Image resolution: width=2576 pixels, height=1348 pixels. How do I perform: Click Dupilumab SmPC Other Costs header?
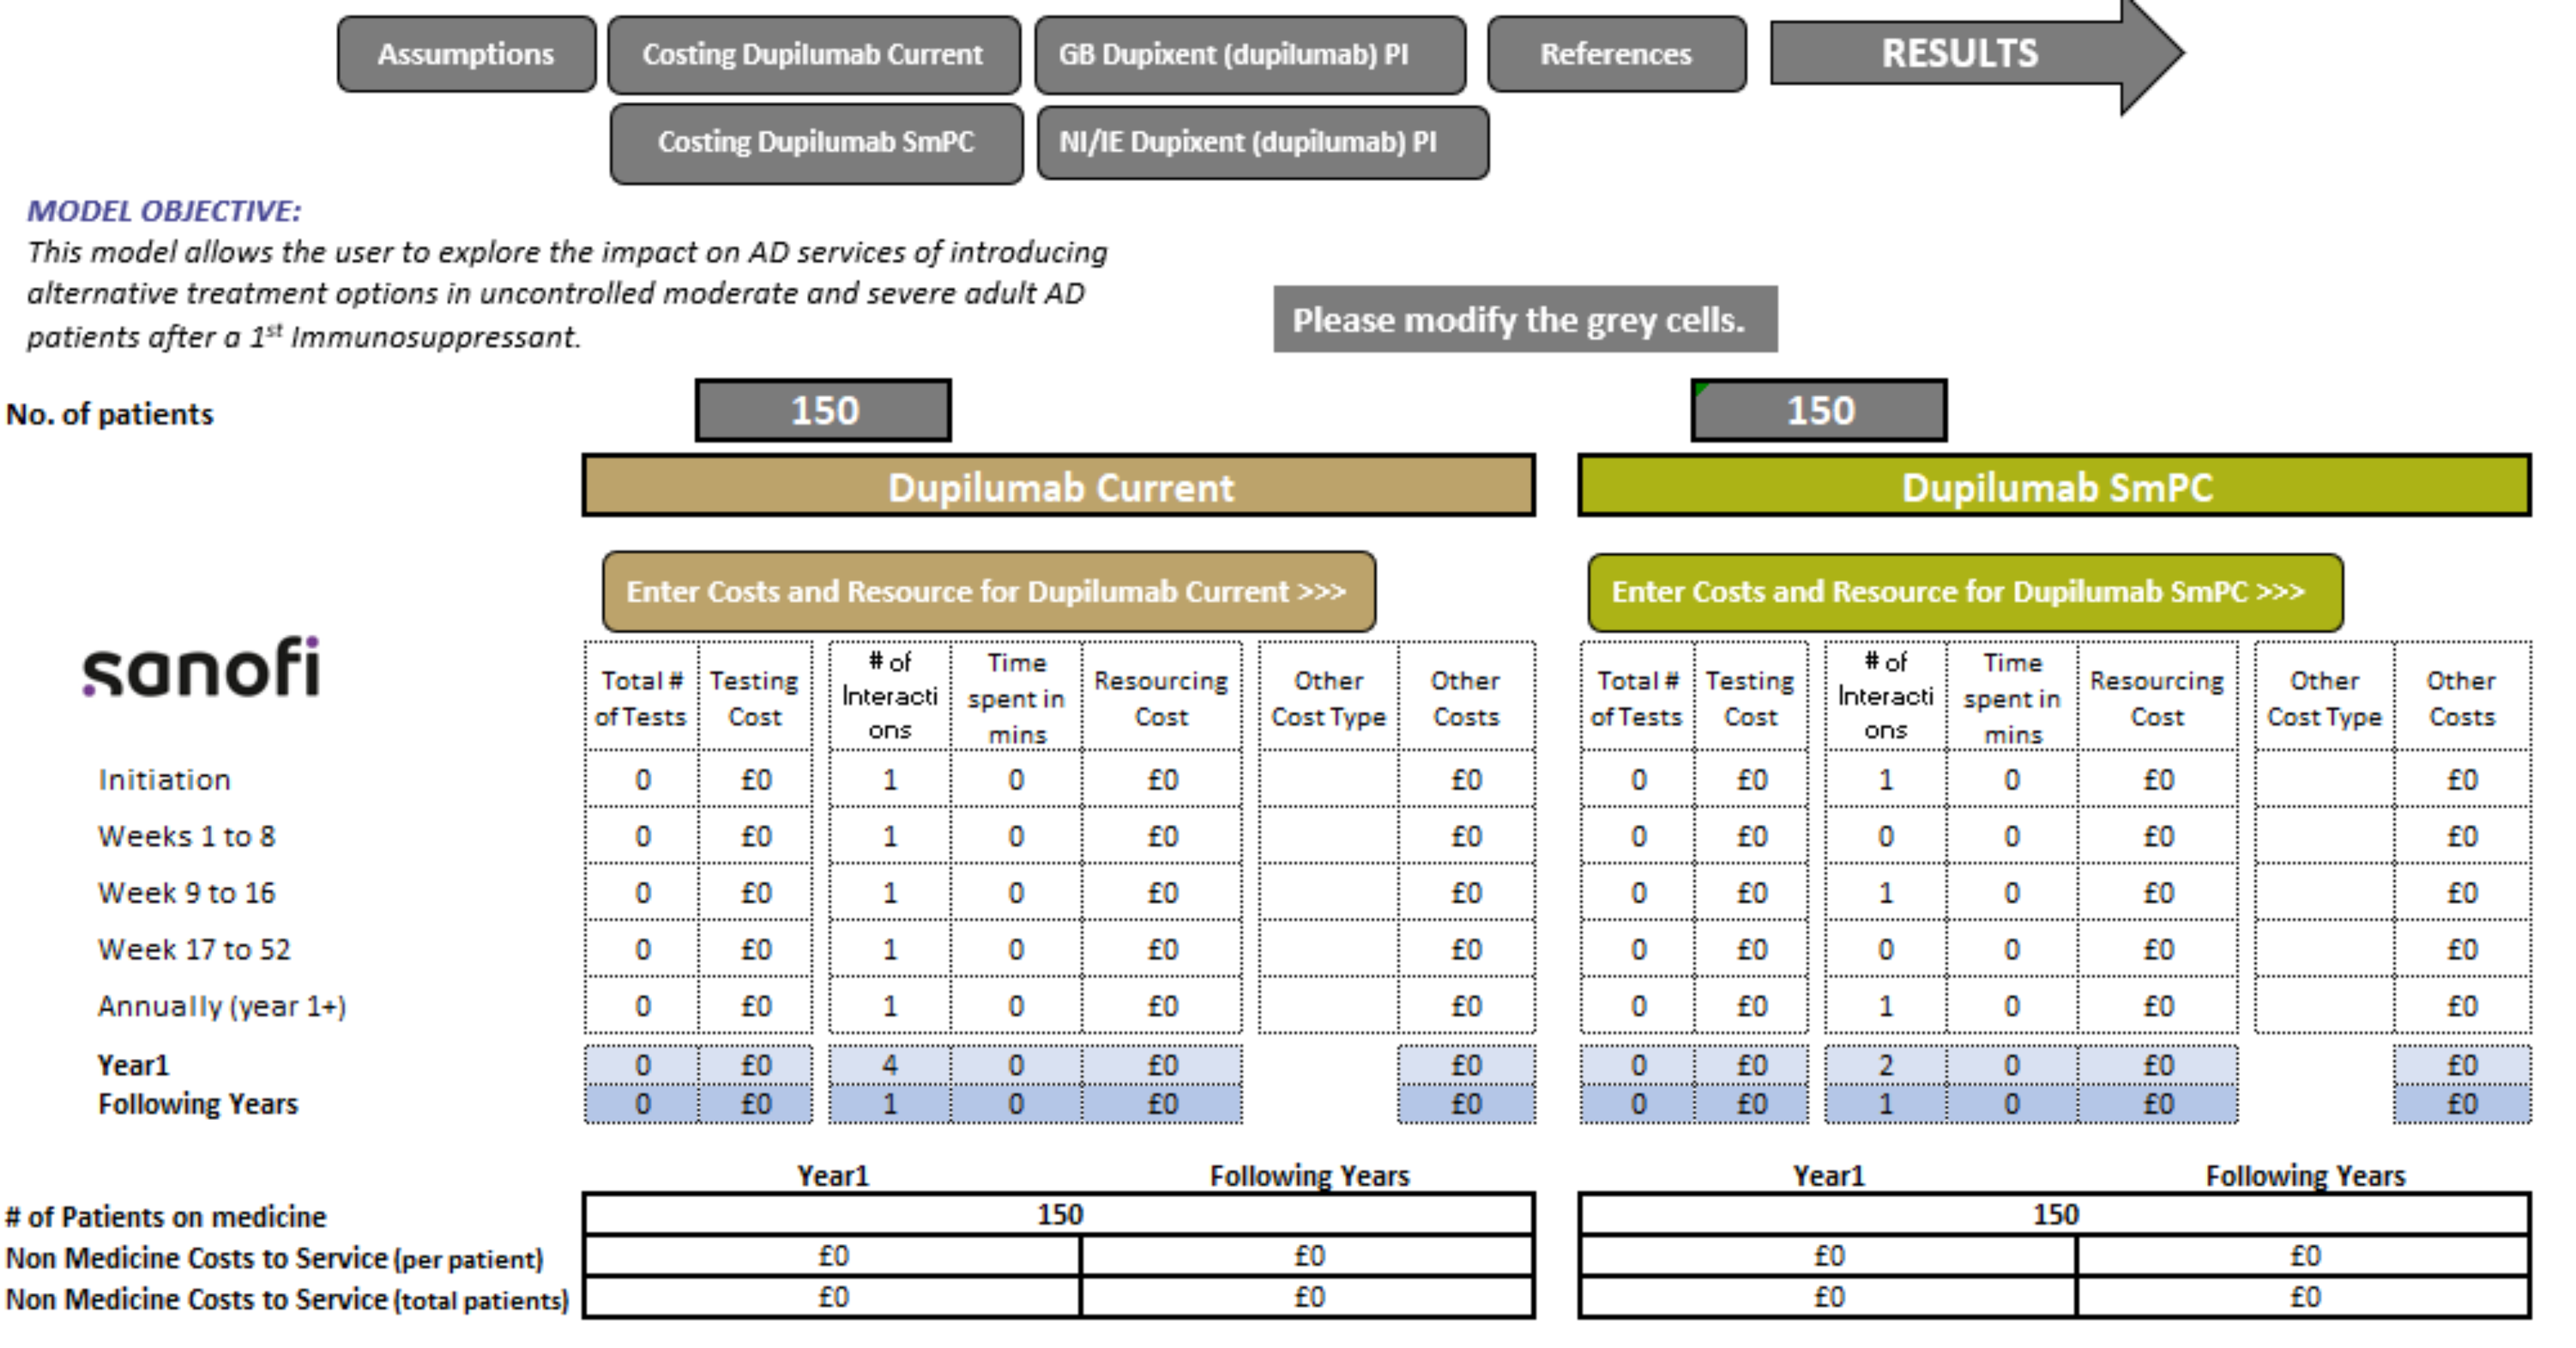pyautogui.click(x=2462, y=697)
